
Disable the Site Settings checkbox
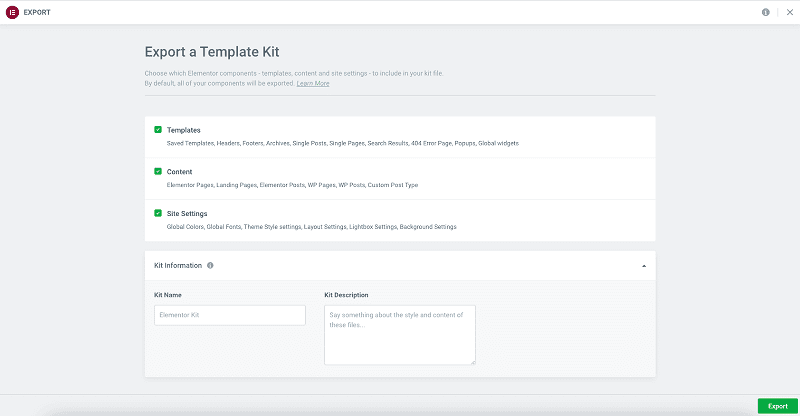pos(158,213)
